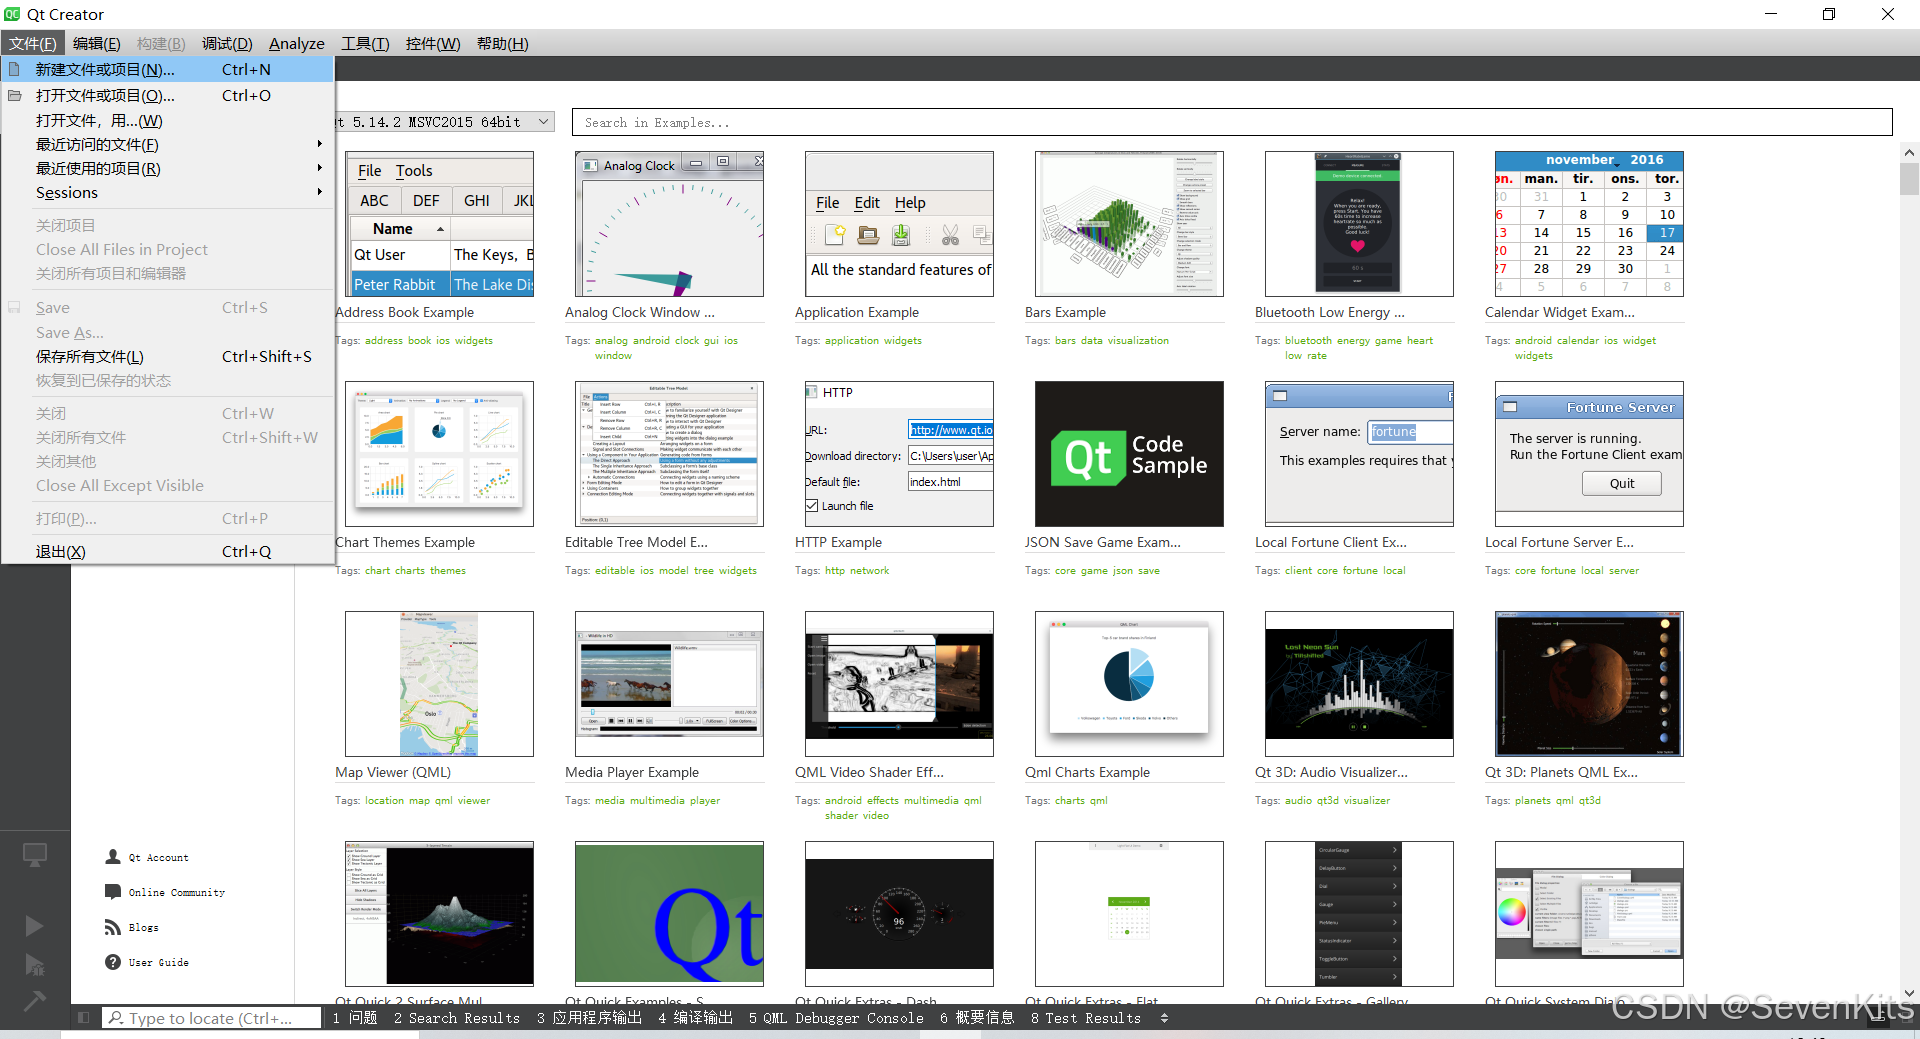Open the Analog Clock Window example thumbnail
Screen dimensions: 1920x1039
[669, 224]
